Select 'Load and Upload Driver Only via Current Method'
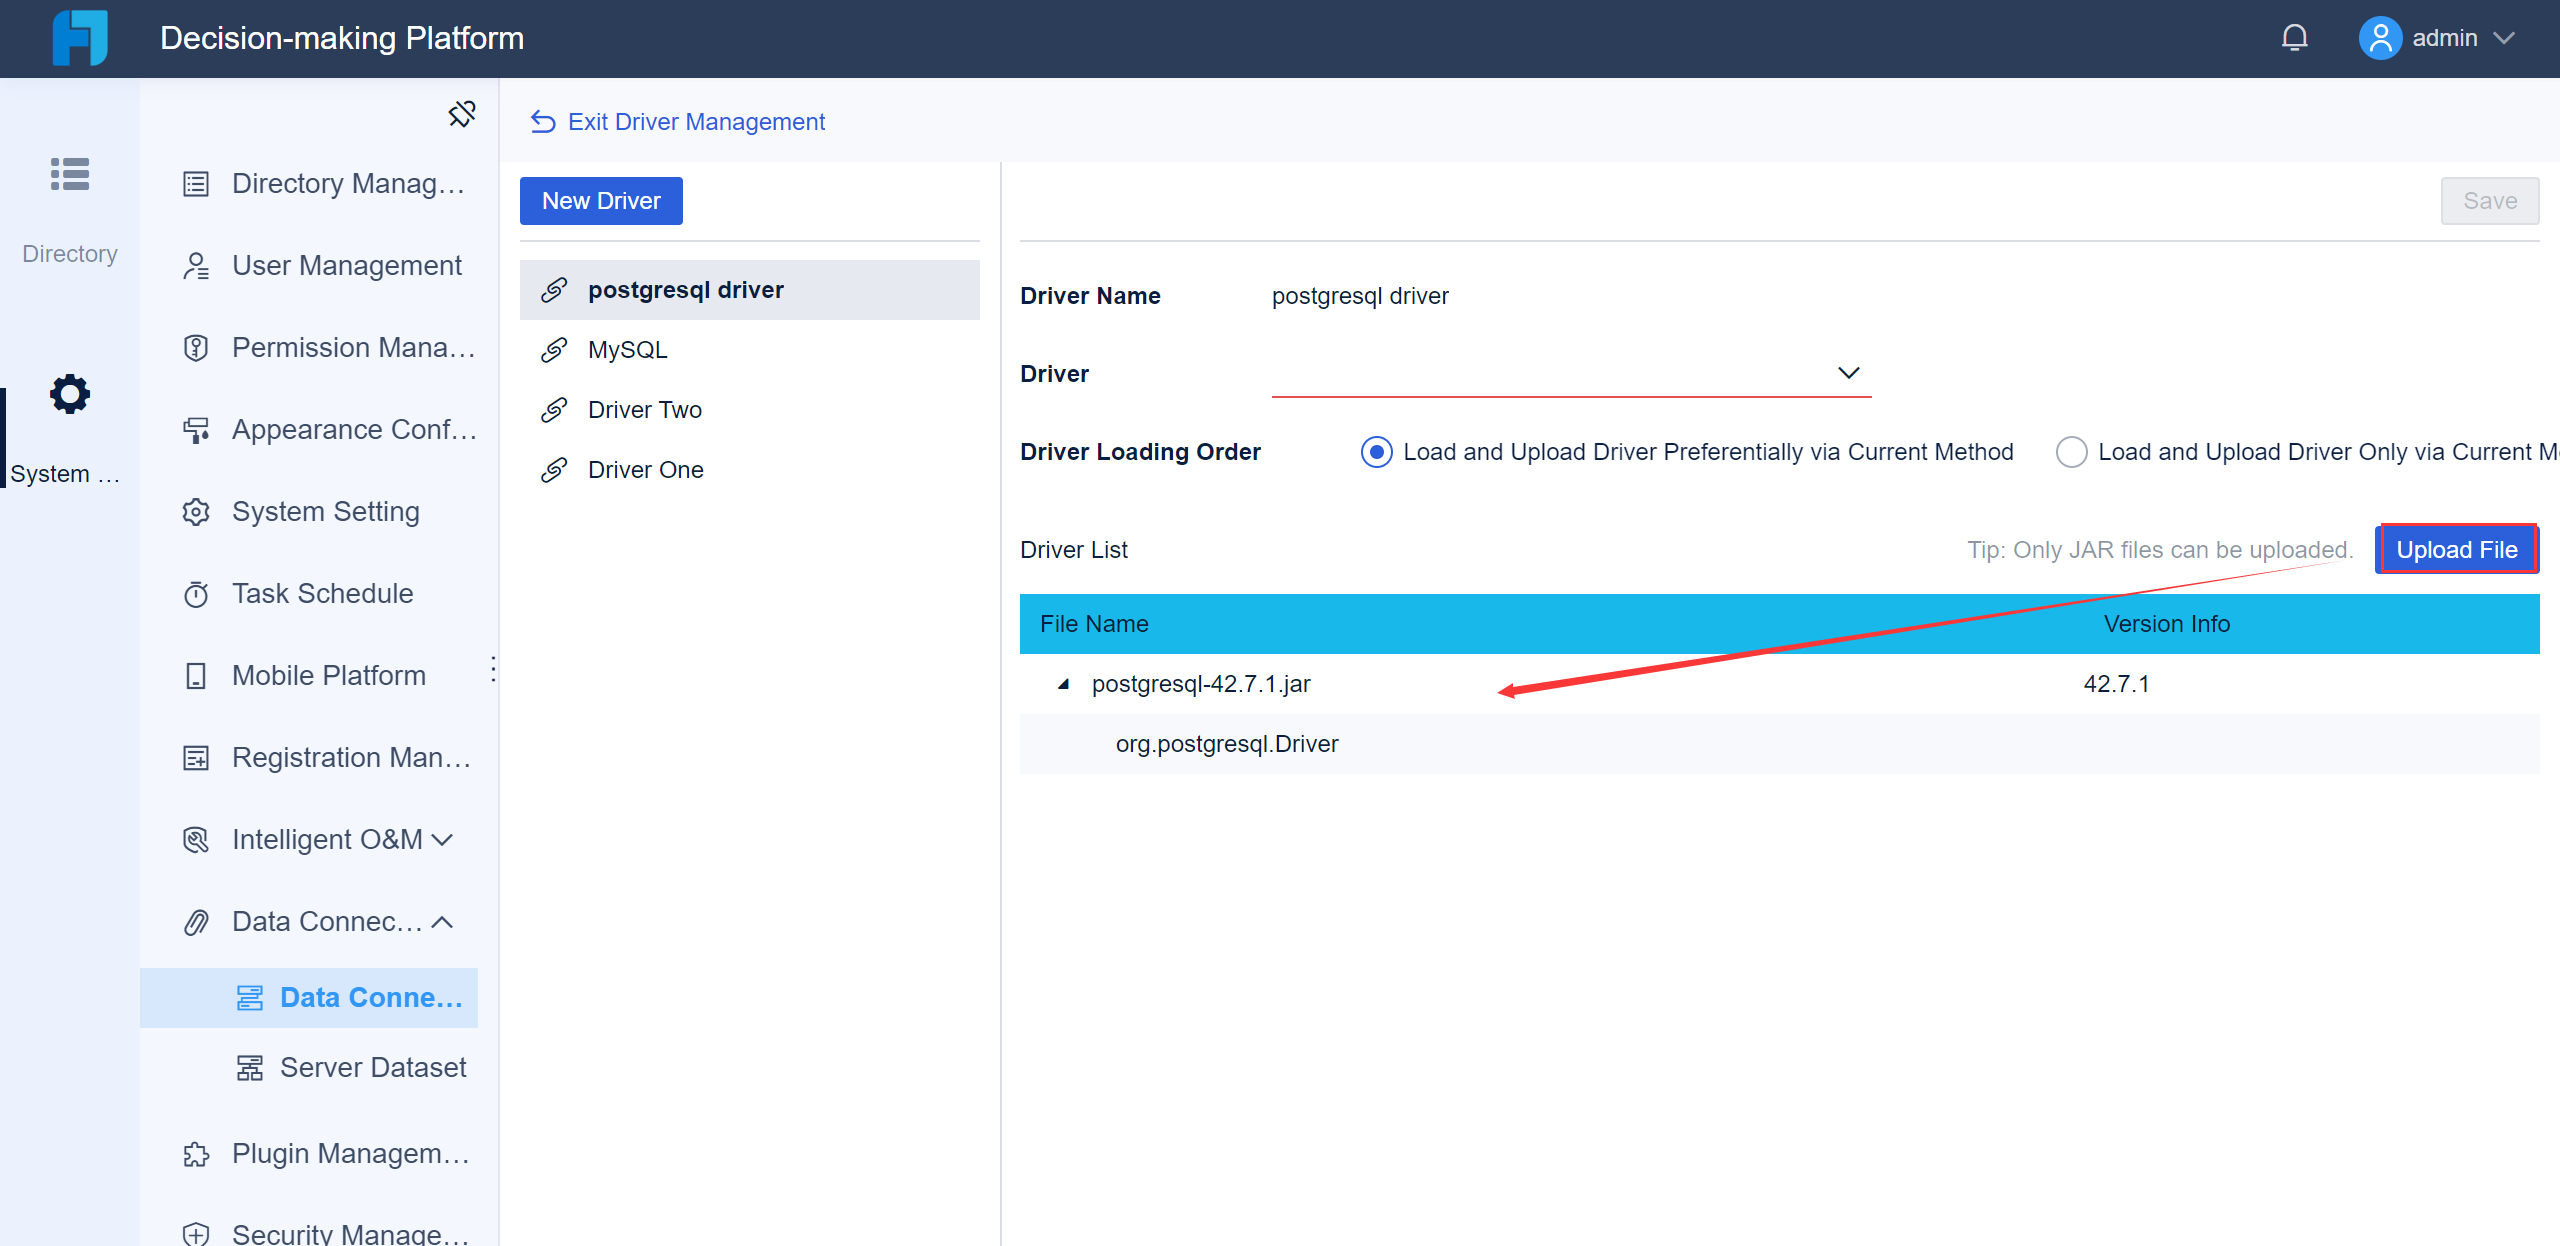Image resolution: width=2560 pixels, height=1246 pixels. pos(2073,452)
